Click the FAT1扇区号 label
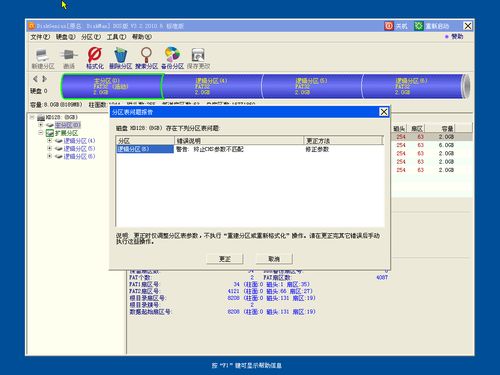This screenshot has width=500, height=375. (145, 284)
